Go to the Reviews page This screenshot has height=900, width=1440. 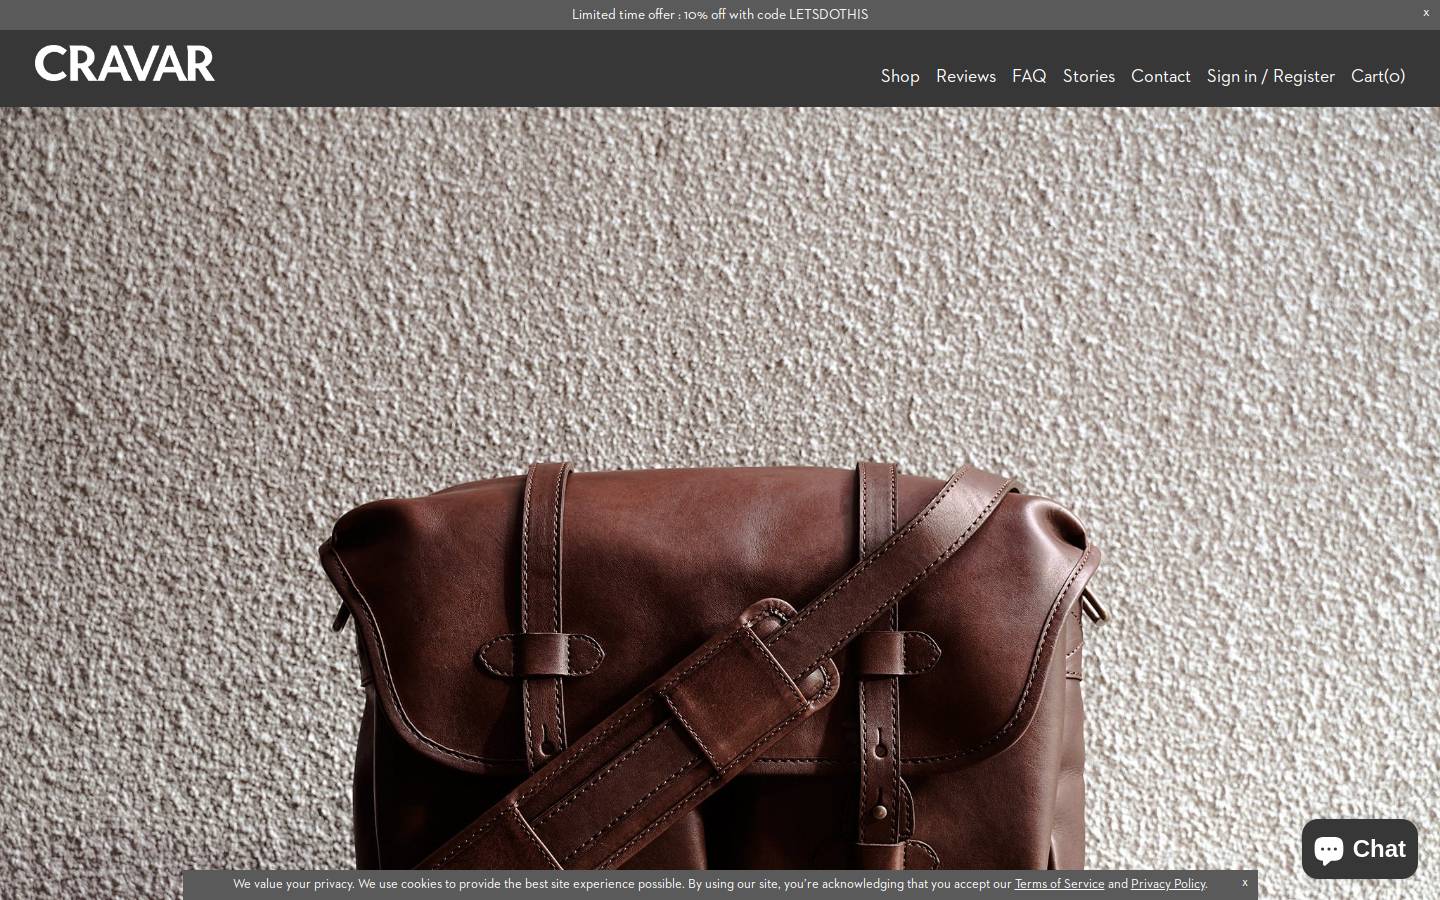click(x=966, y=76)
